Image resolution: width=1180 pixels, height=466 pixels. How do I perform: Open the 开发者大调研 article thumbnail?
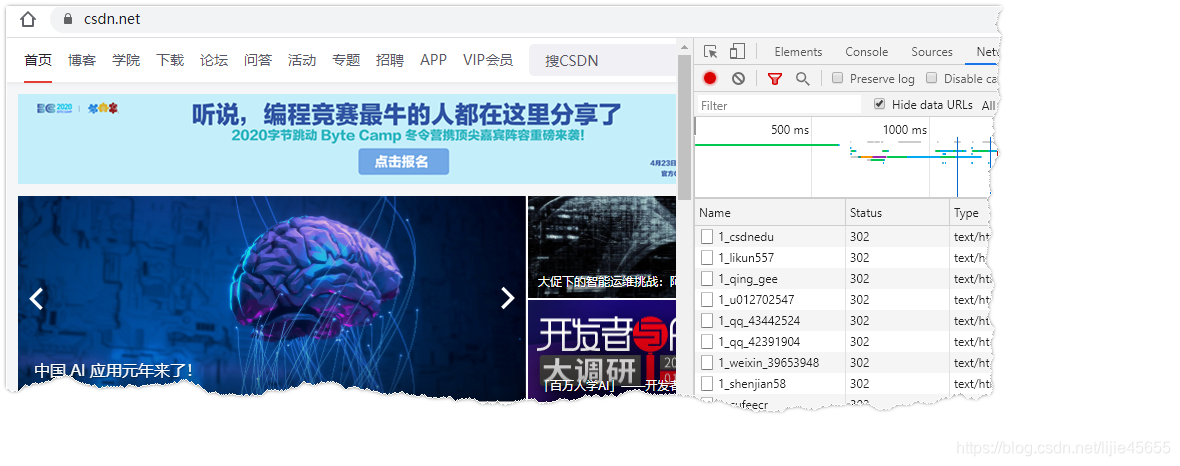[x=602, y=348]
